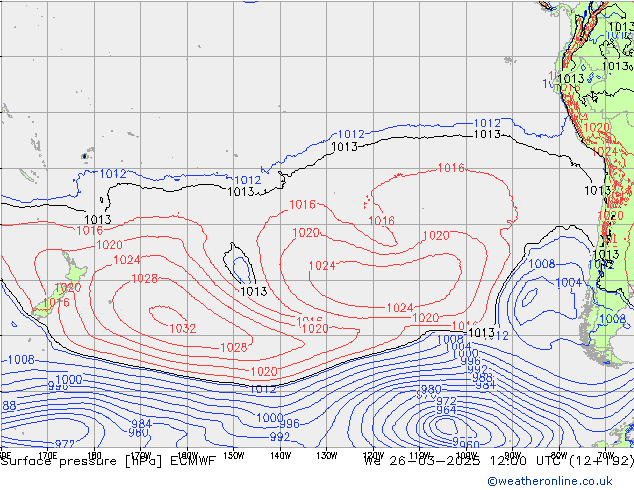This screenshot has height=490, width=634.
Task: Click the 1008 label at the map's left edge
Action: coord(21,359)
